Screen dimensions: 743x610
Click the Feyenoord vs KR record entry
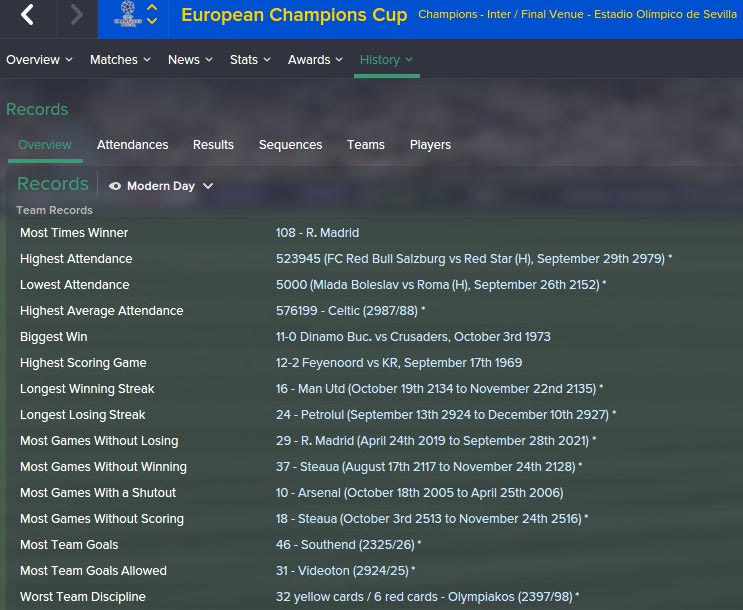coord(398,363)
